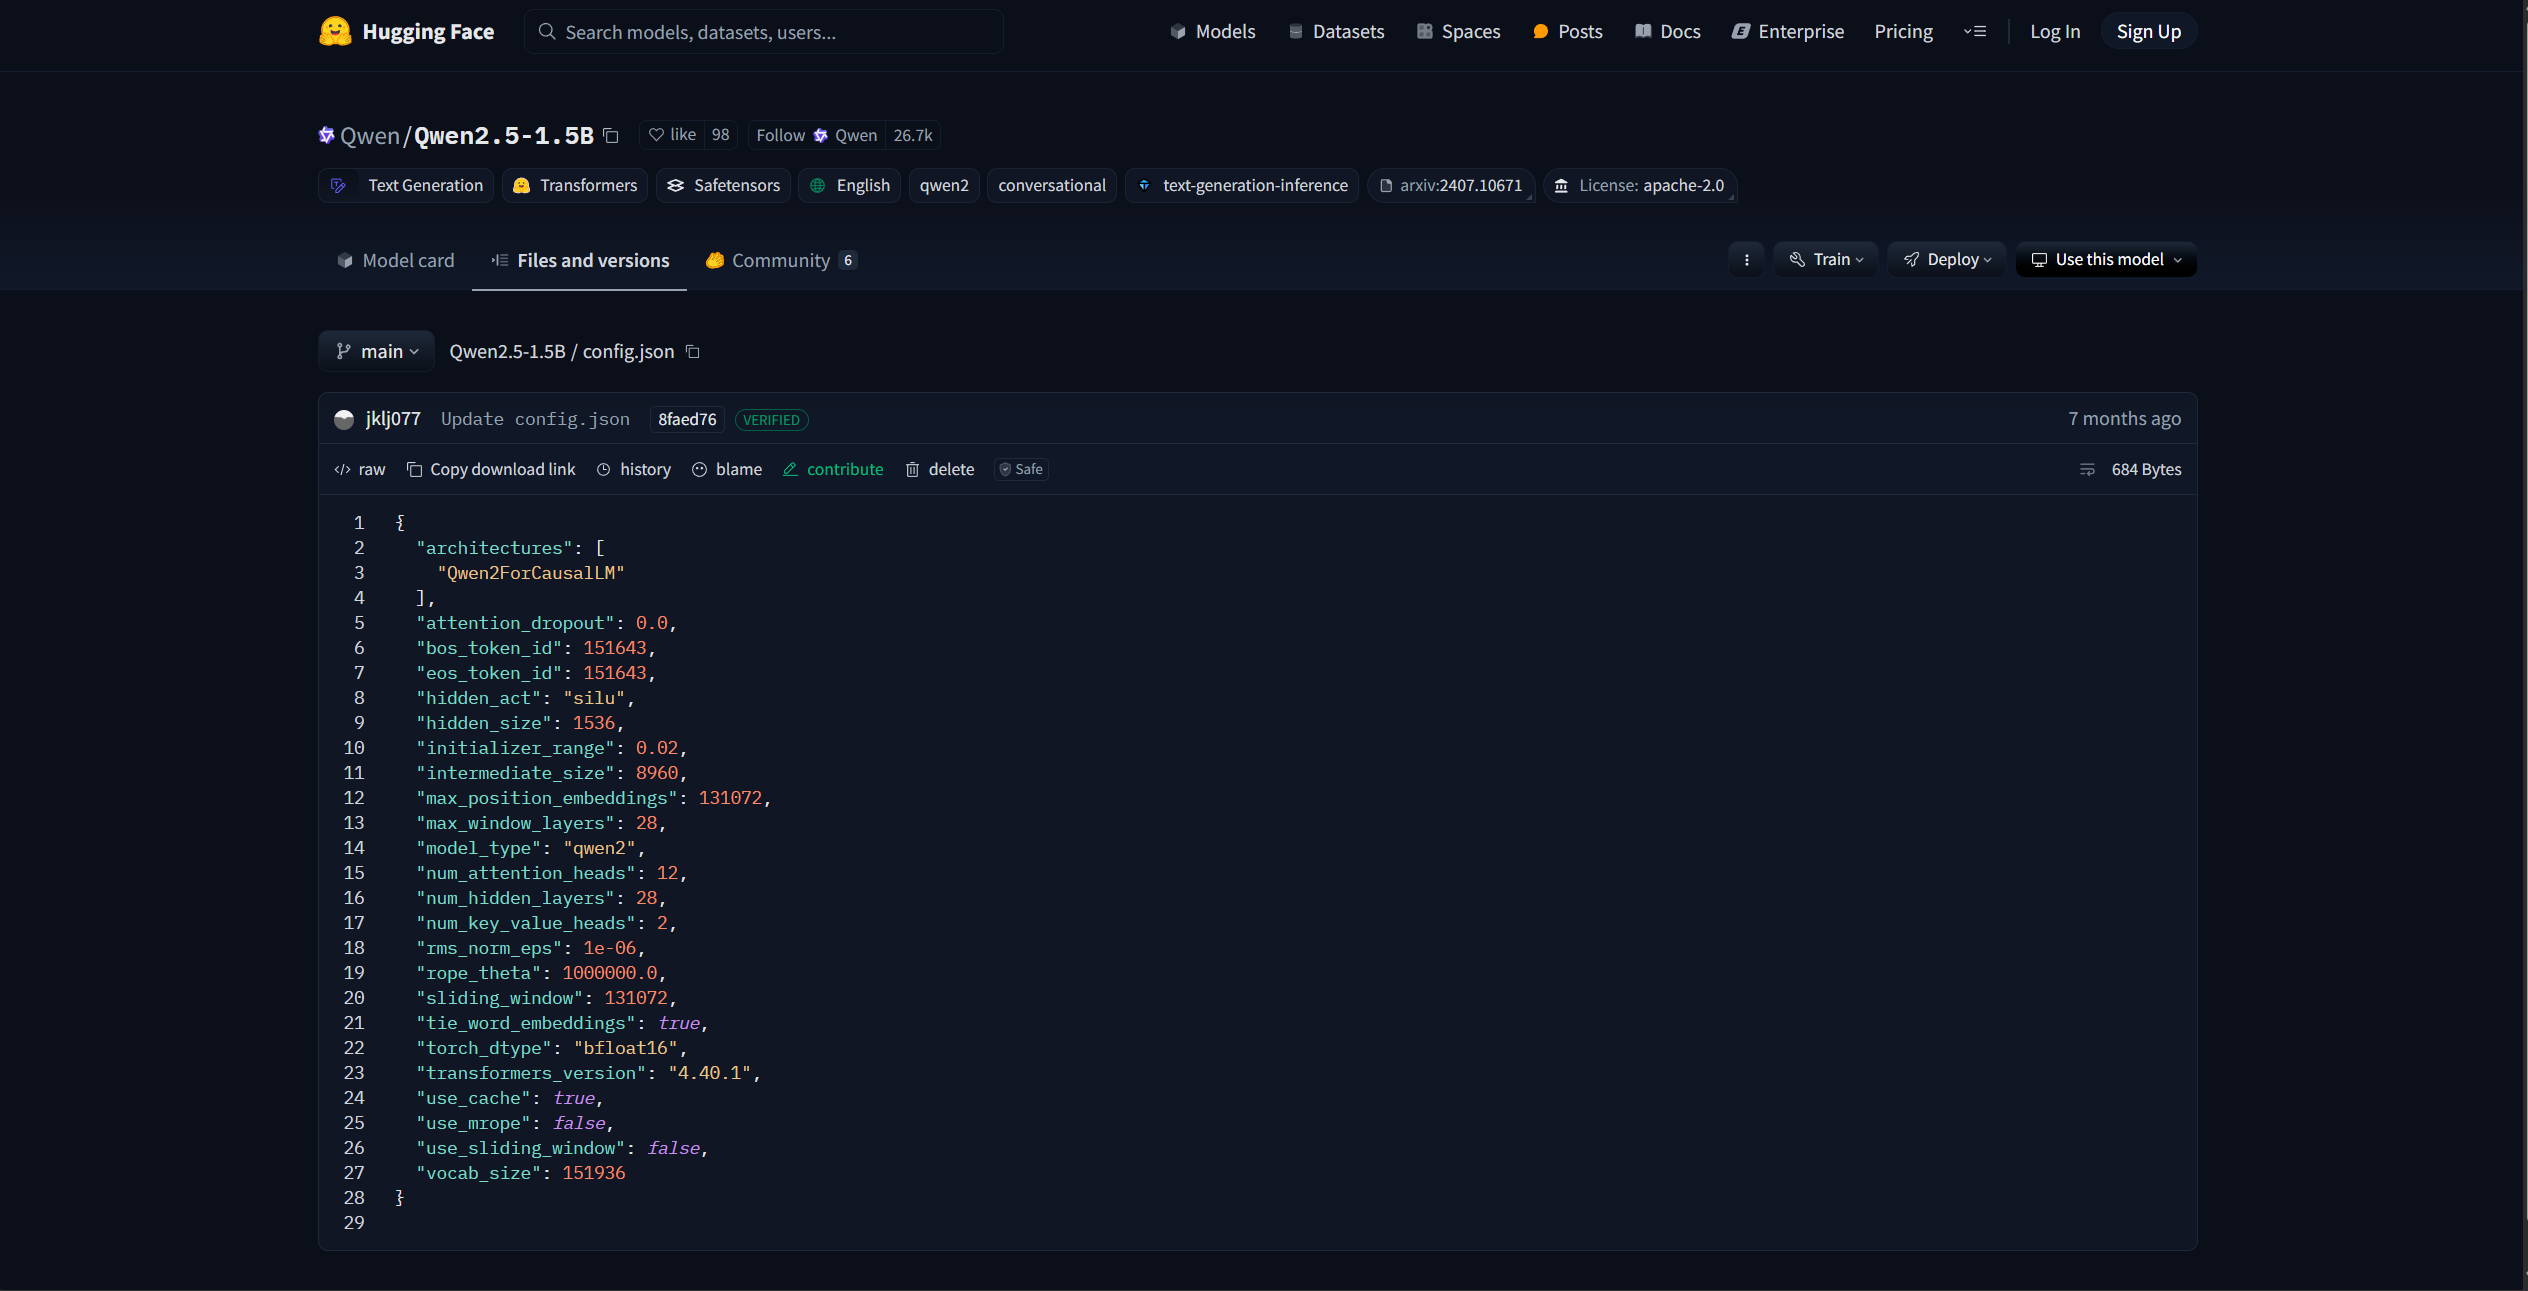Delete the config.json file
Viewport: 2528px width, 1291px height.
(x=939, y=469)
